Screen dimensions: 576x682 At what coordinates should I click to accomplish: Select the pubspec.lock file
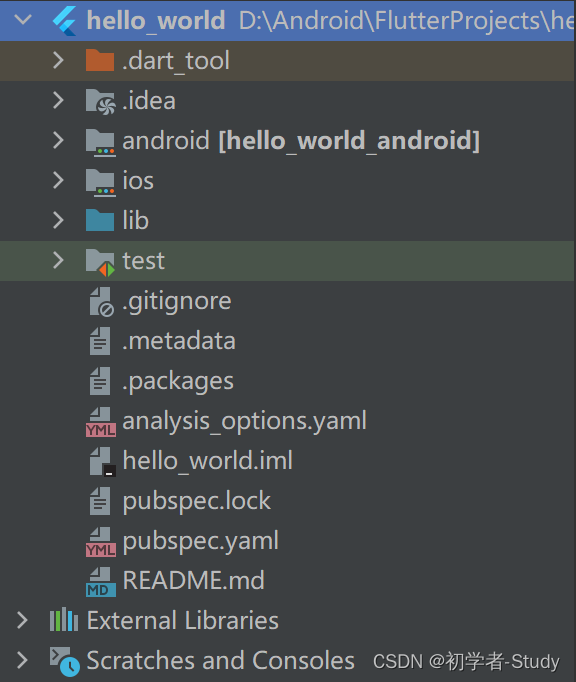197,501
